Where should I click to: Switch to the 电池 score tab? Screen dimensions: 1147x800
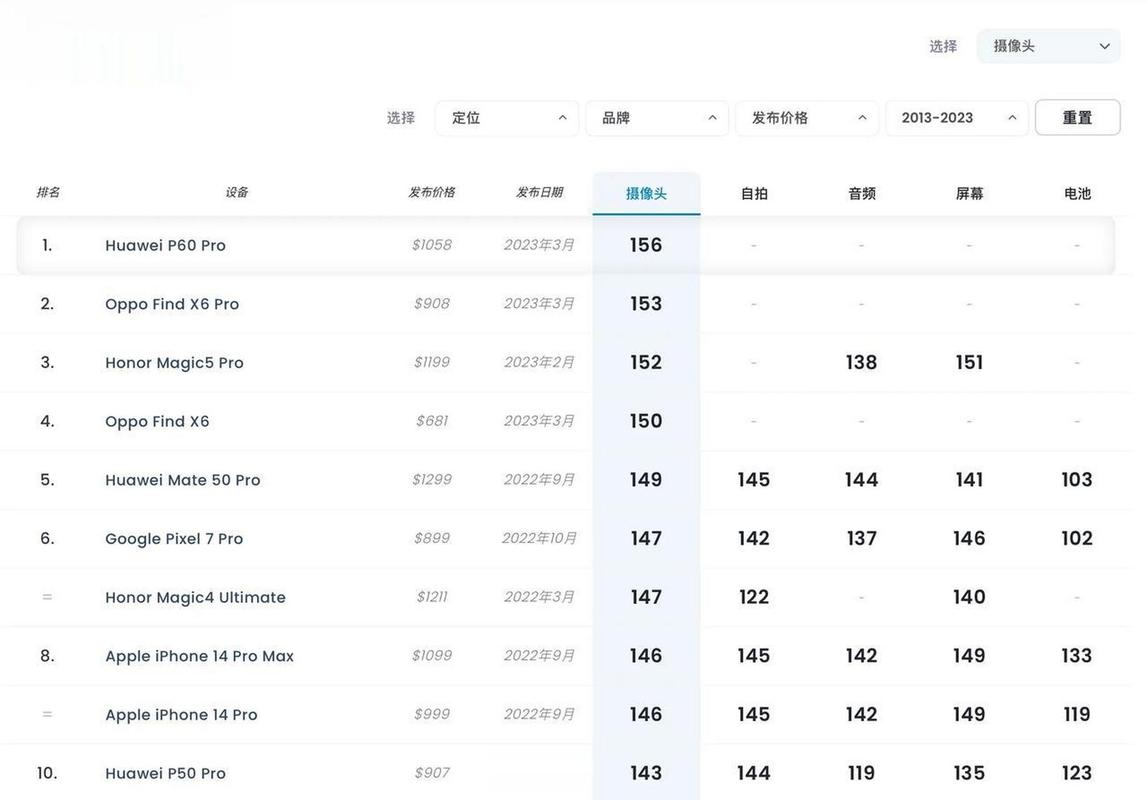click(x=1077, y=194)
